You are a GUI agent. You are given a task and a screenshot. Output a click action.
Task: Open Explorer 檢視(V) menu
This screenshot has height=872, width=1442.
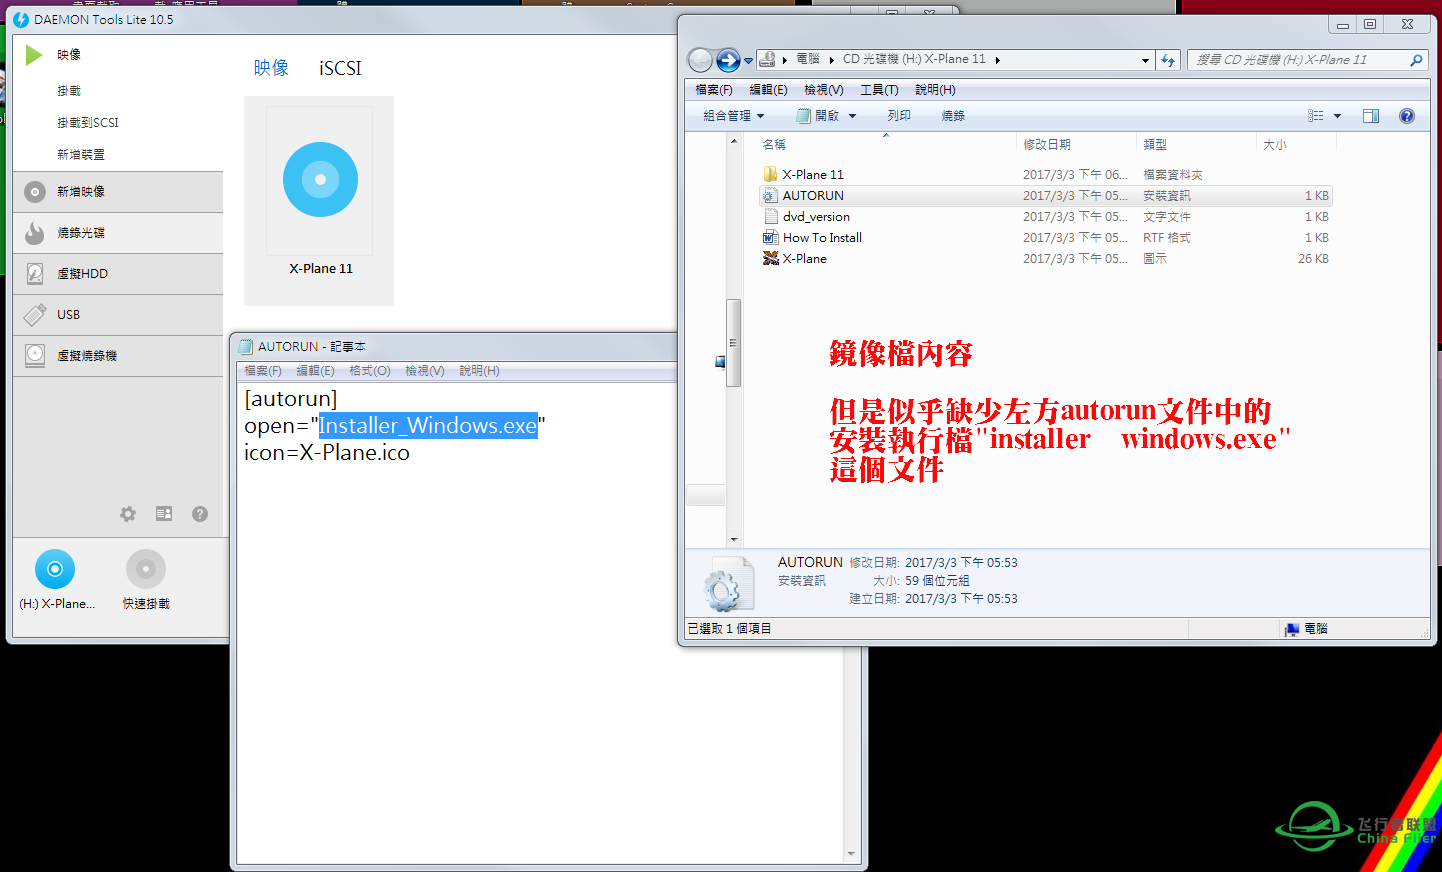pyautogui.click(x=824, y=90)
